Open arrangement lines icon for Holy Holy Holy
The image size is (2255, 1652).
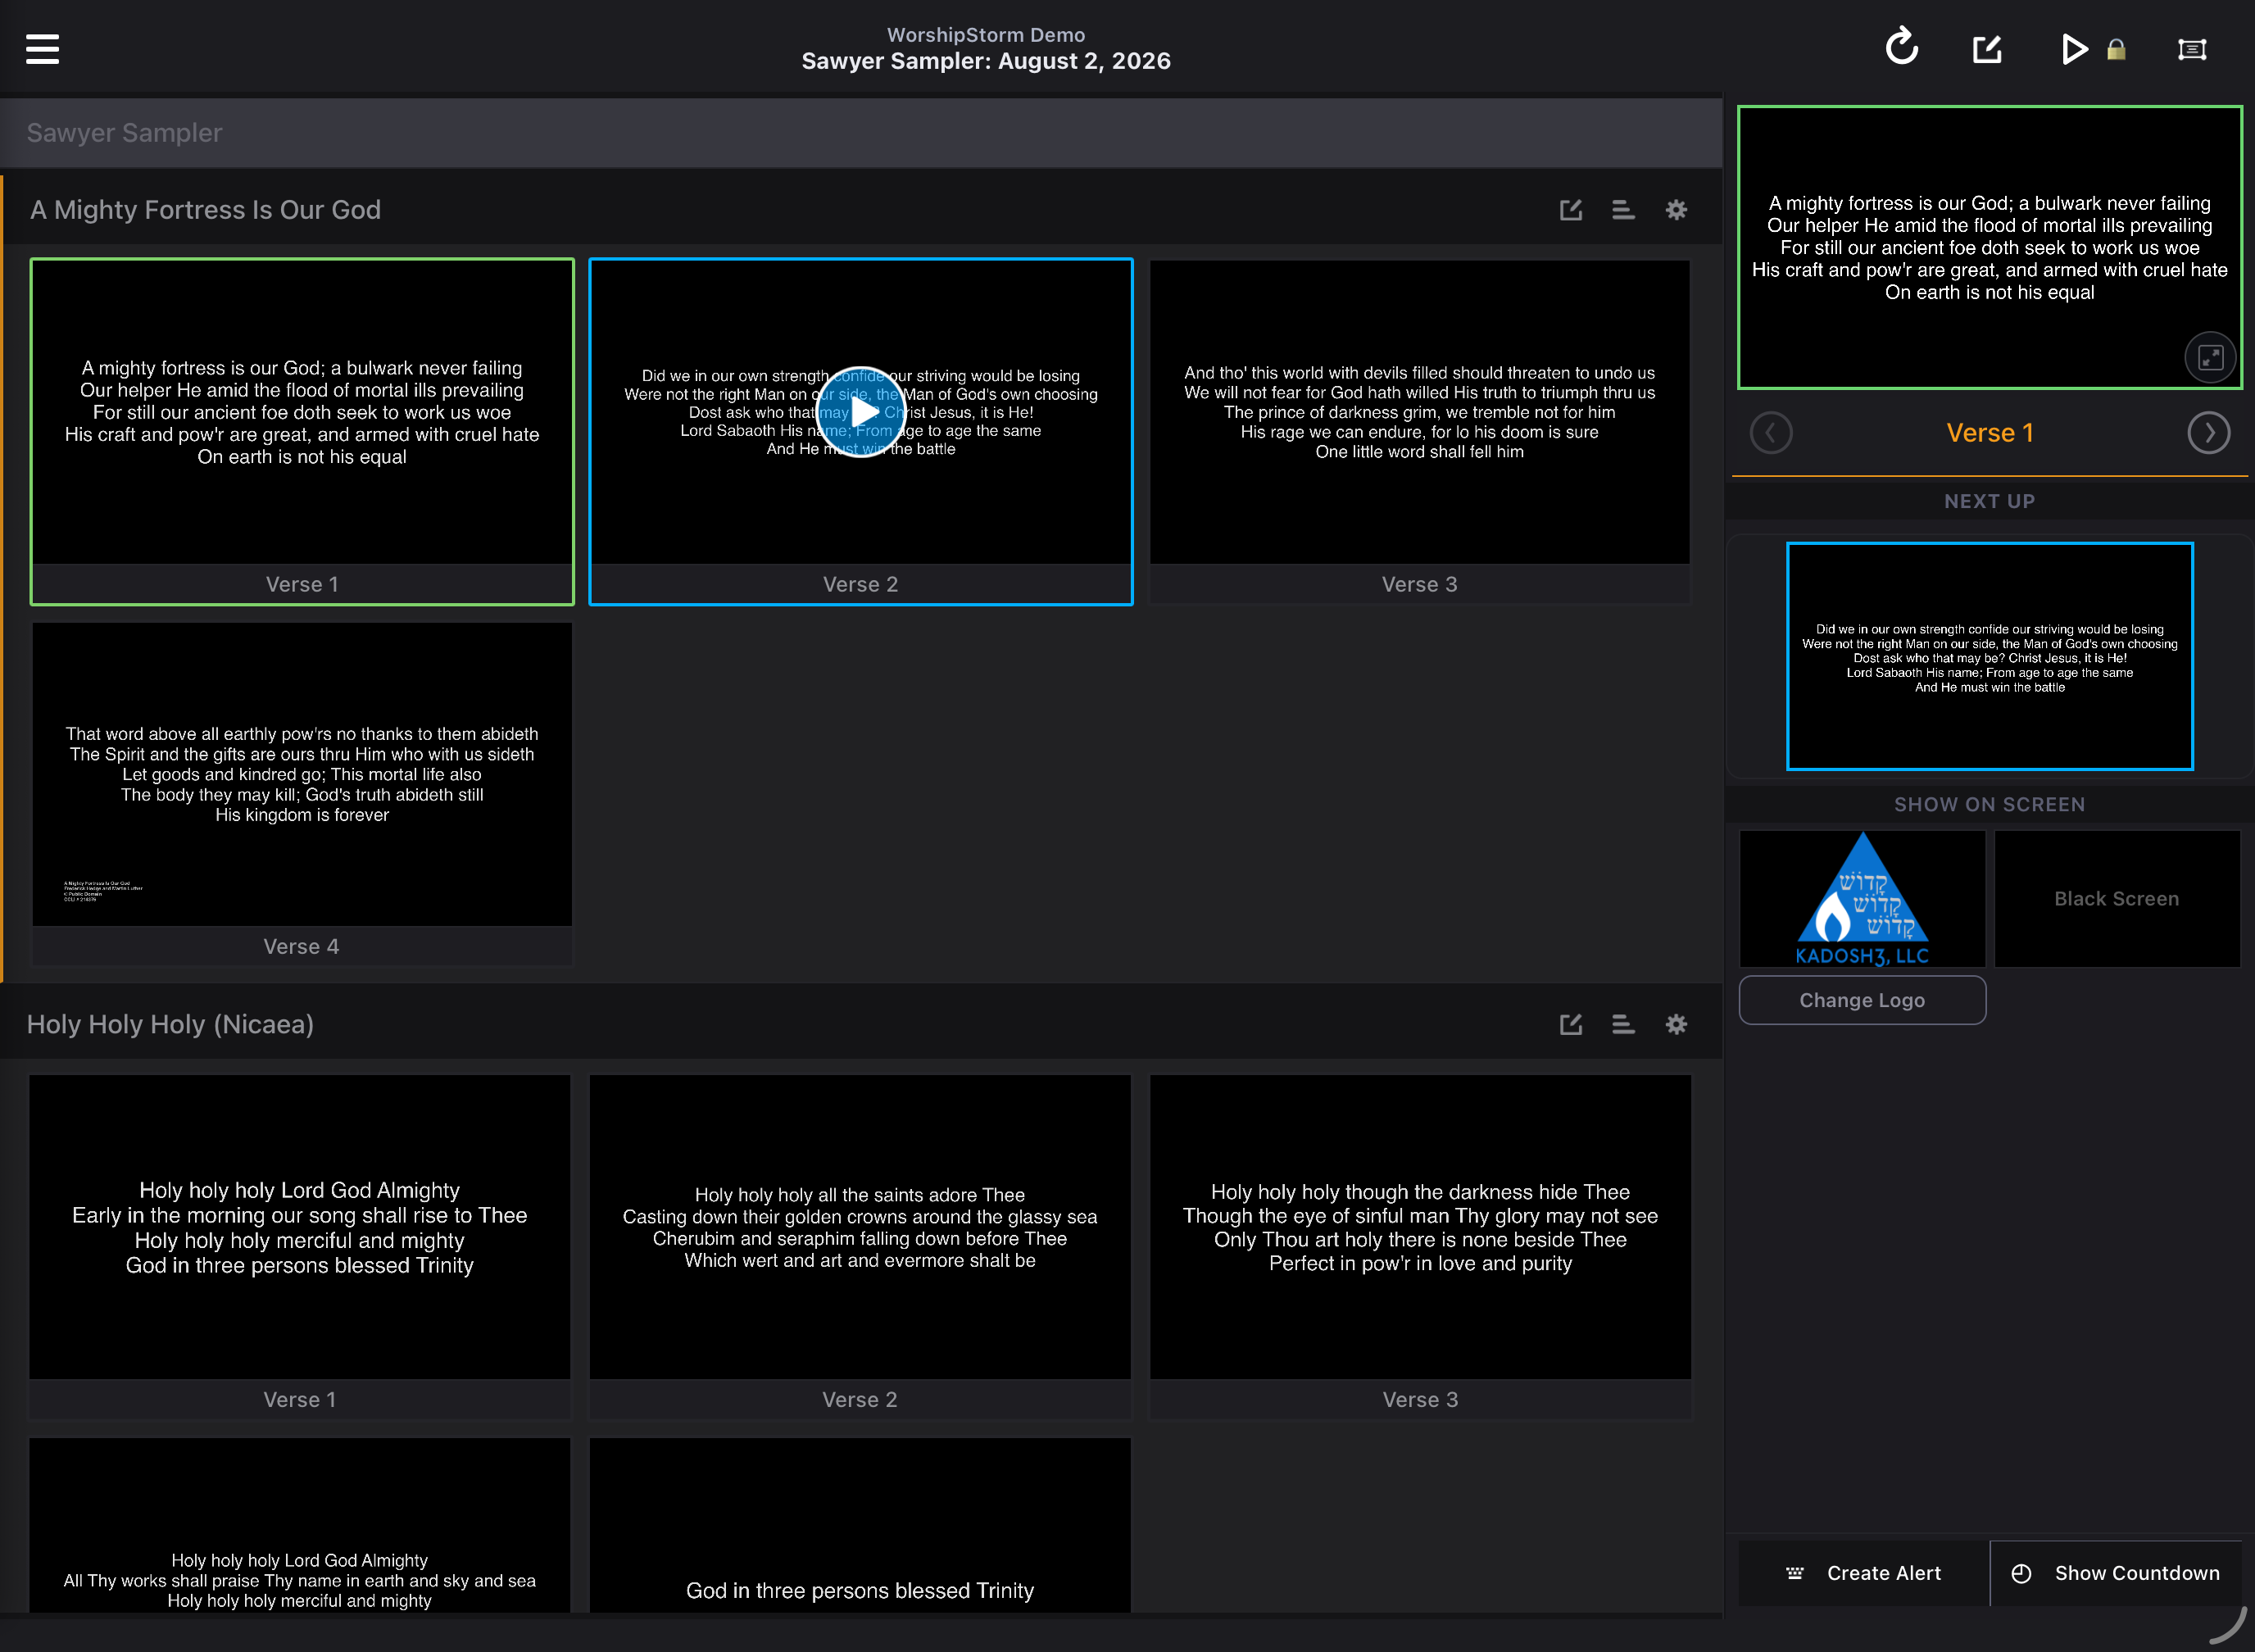click(x=1623, y=1024)
